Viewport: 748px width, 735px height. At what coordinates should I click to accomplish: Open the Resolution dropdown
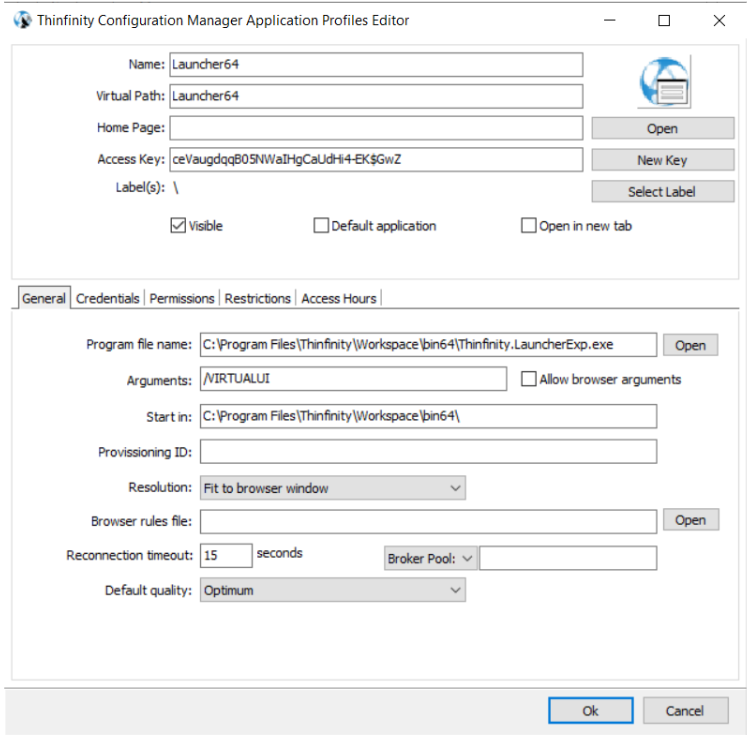pyautogui.click(x=333, y=488)
